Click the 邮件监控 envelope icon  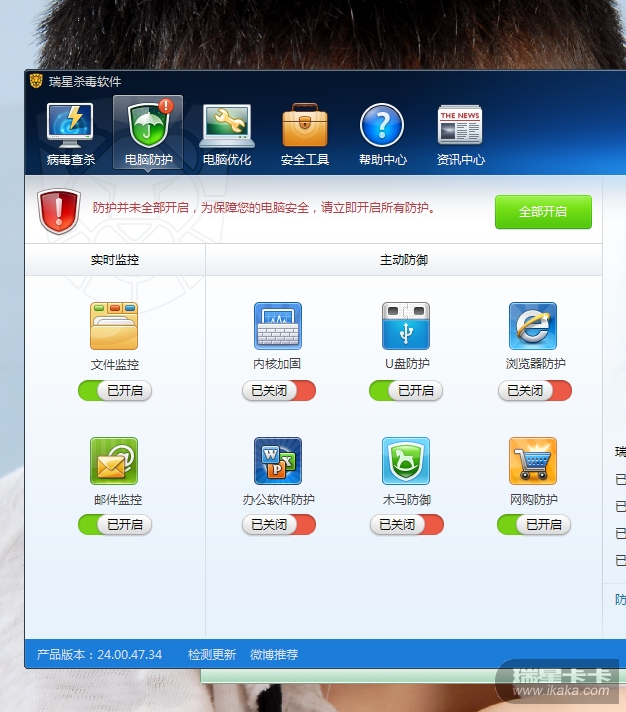114,461
